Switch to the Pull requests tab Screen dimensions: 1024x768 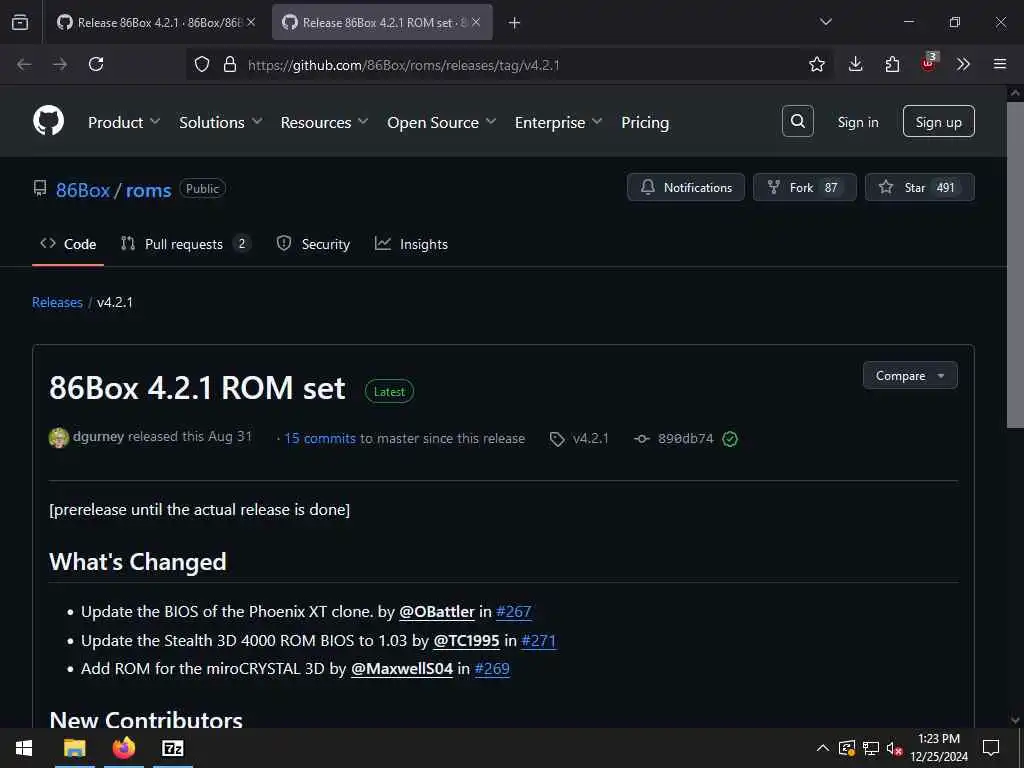pyautogui.click(x=185, y=244)
